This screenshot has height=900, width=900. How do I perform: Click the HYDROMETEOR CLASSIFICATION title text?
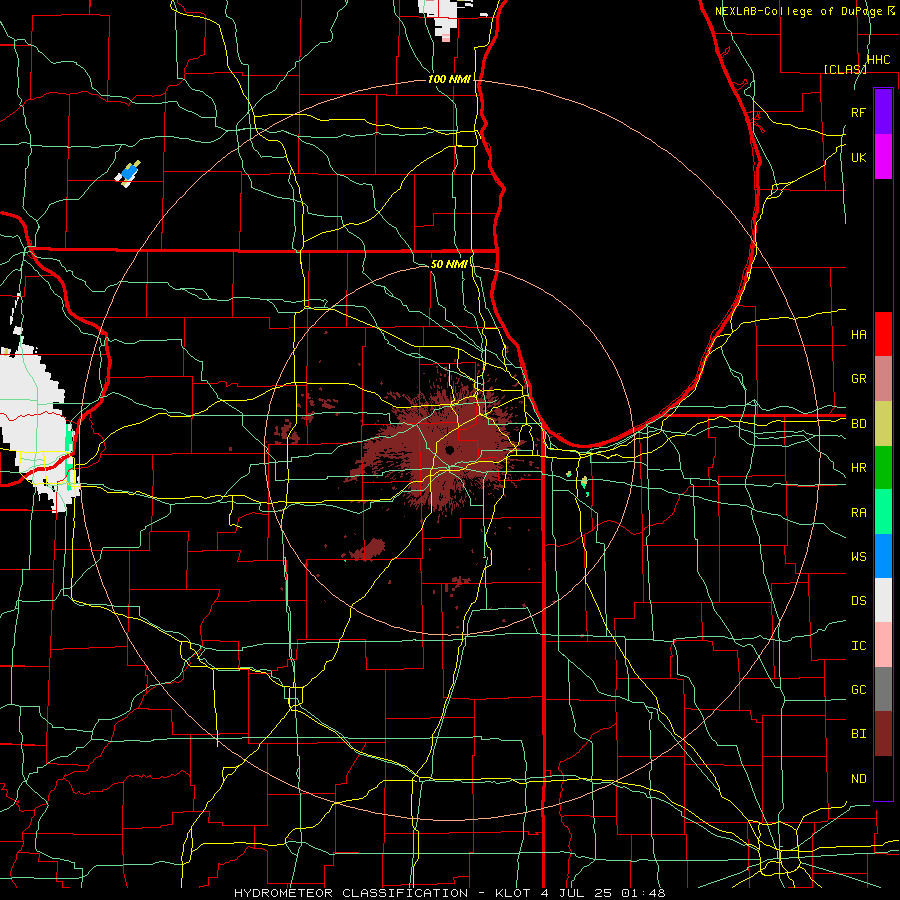351,893
